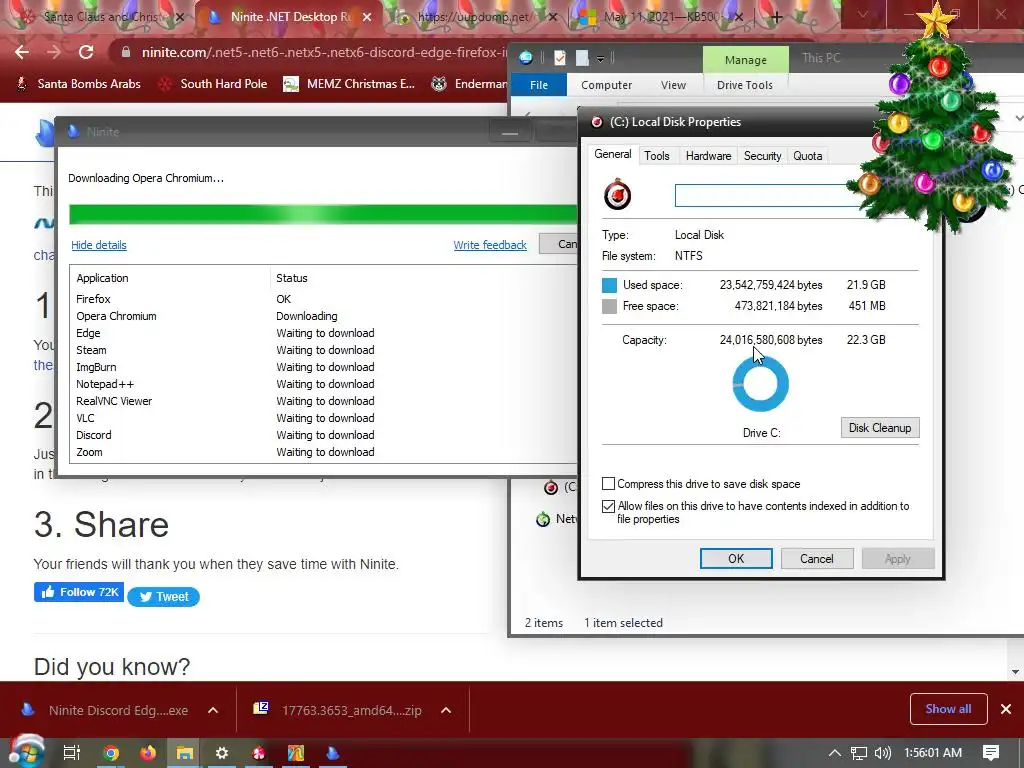Switch to Hardware tab in Properties
Viewport: 1024px width, 768px height.
point(708,155)
